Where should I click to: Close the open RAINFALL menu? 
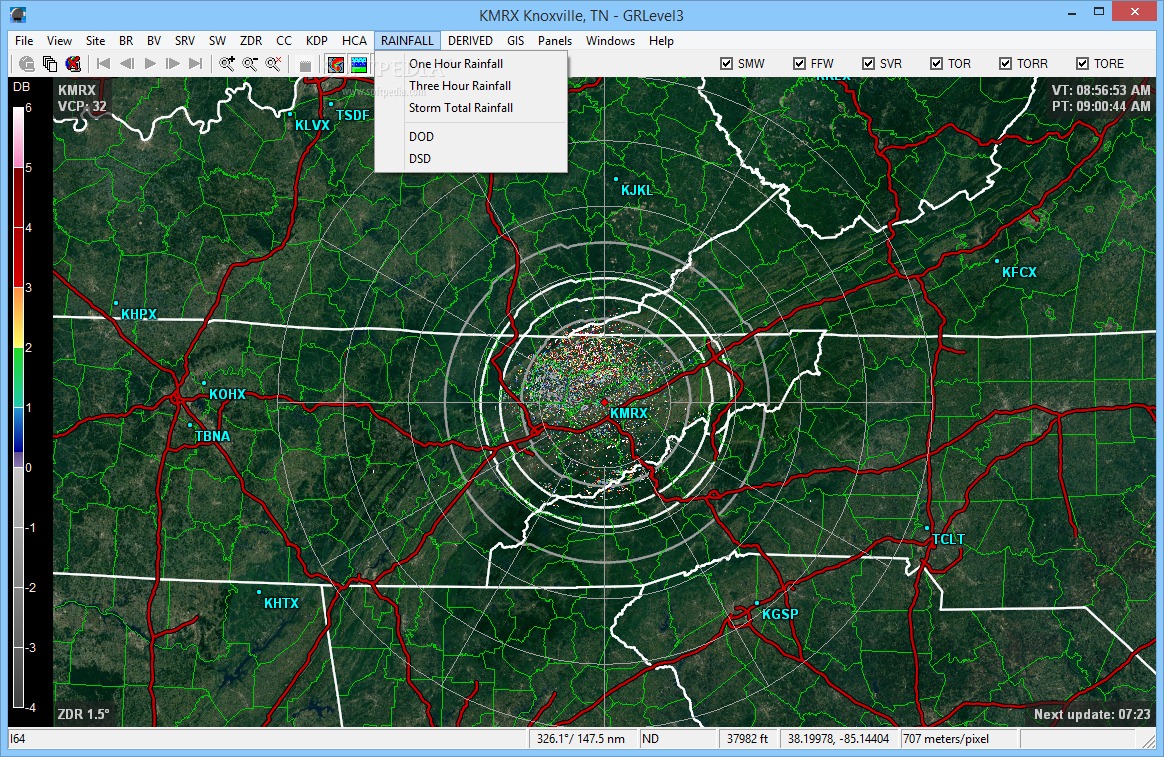pos(408,41)
